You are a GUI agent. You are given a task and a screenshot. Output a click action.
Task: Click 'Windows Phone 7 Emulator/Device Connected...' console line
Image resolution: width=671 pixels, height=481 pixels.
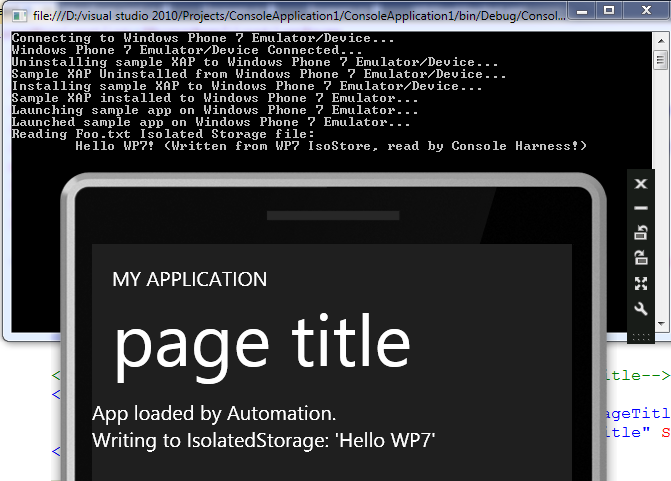pyautogui.click(x=187, y=50)
